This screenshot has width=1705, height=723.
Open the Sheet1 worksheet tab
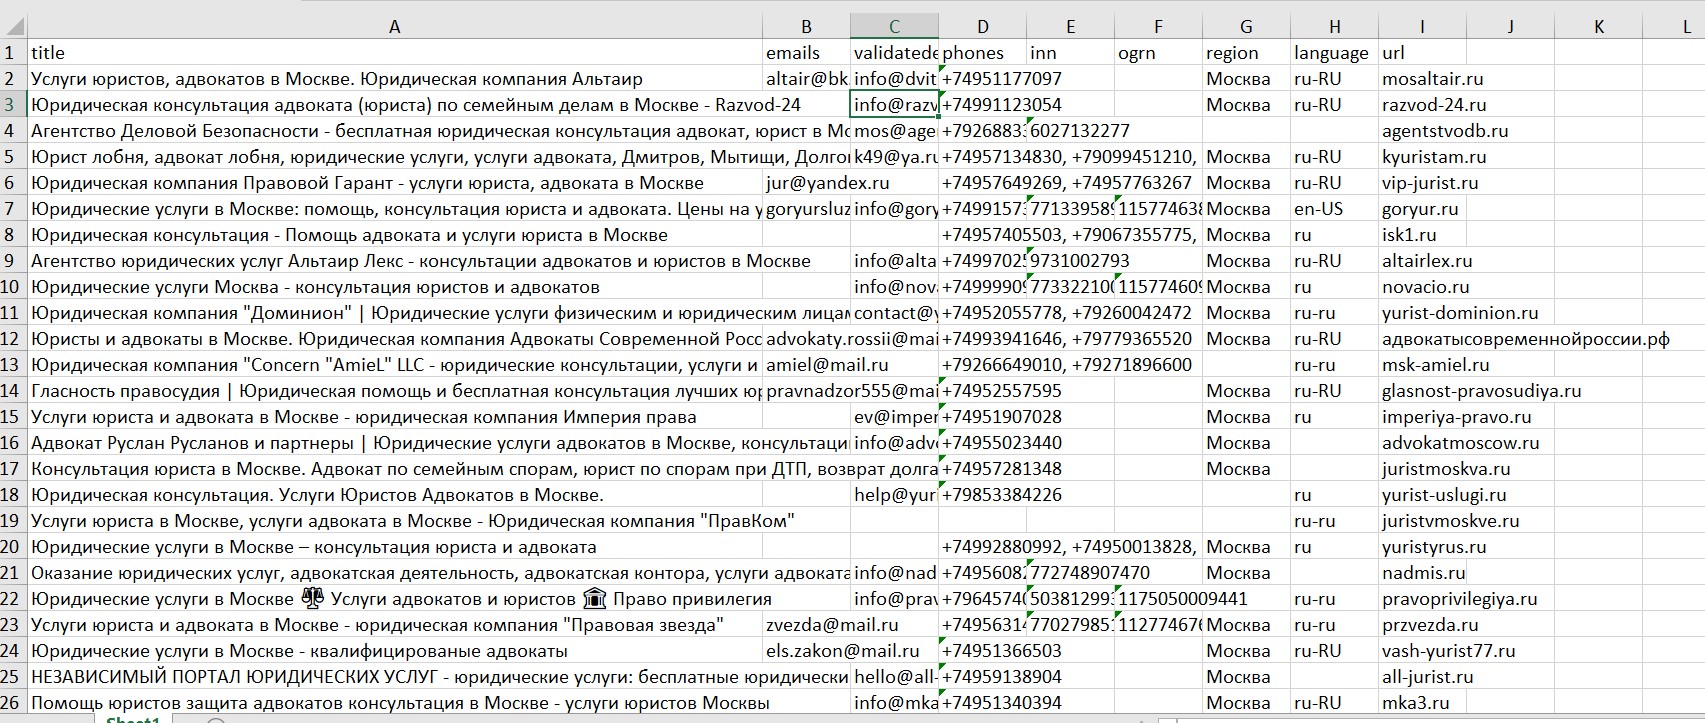133,719
